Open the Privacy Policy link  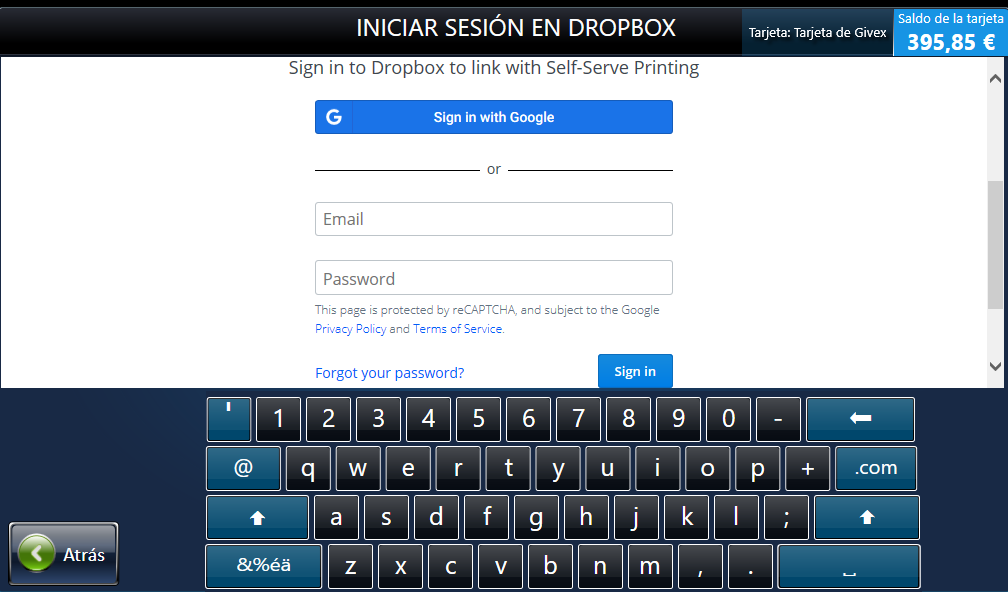350,328
